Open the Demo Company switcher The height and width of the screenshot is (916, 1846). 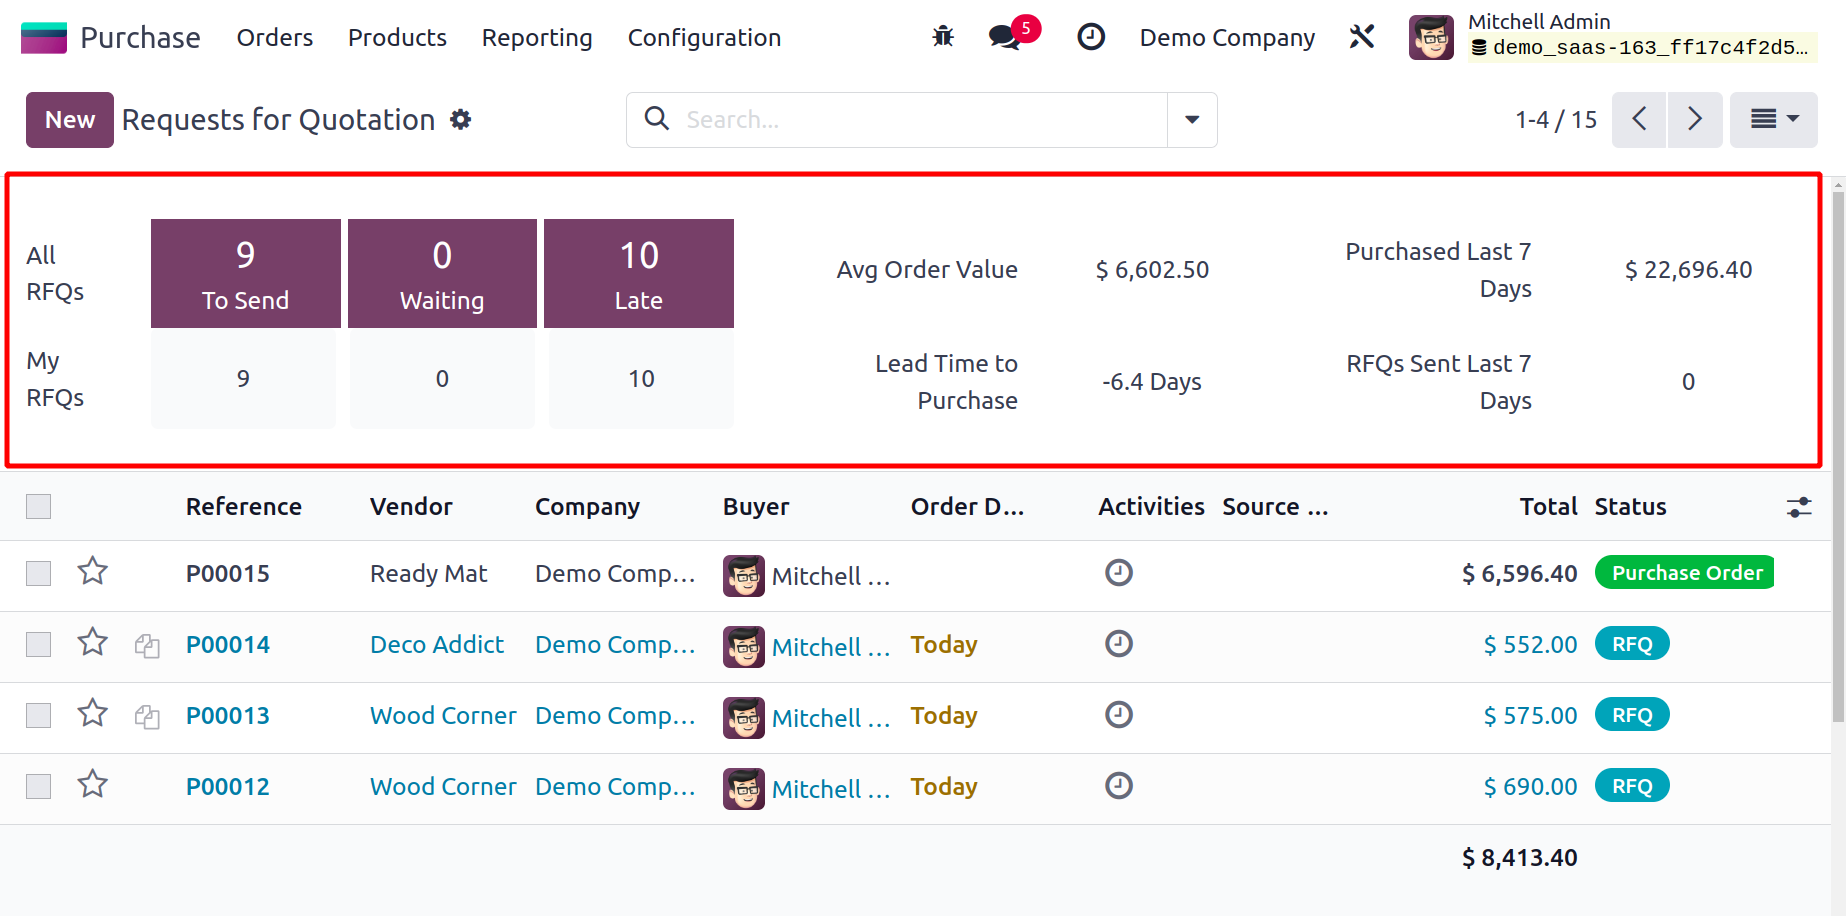[1227, 38]
